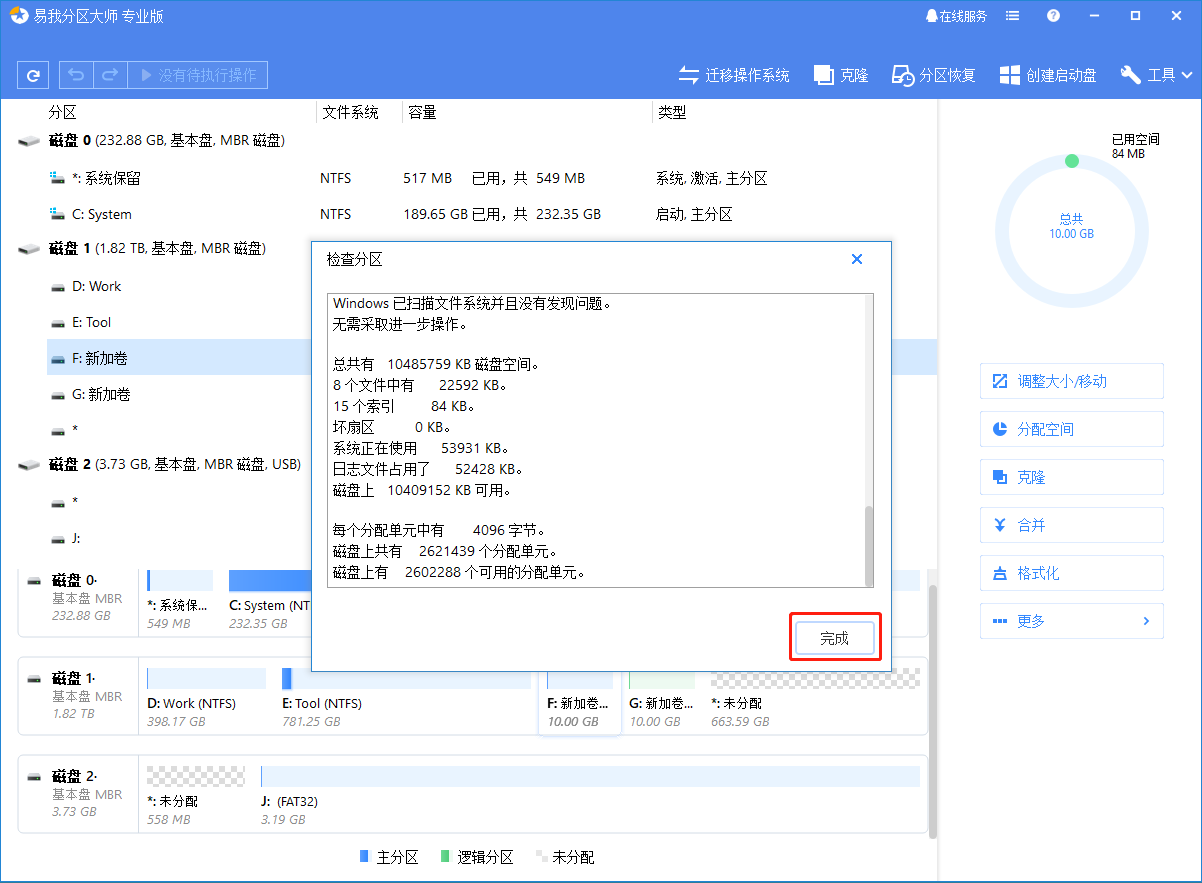Click the undo arrow icon
This screenshot has height=883, width=1202.
[x=77, y=75]
